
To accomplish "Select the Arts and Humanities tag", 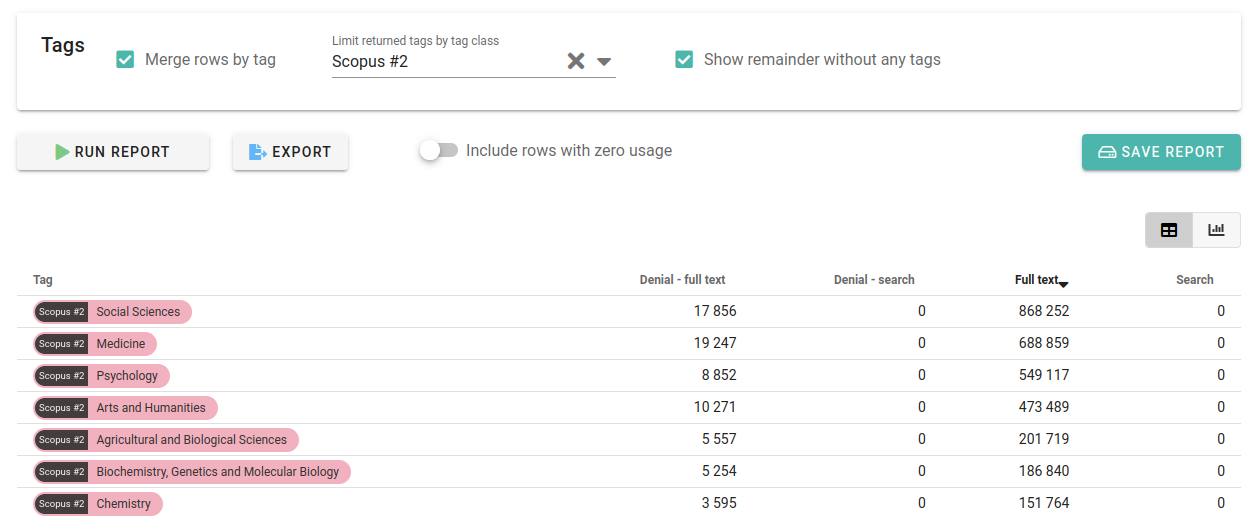I will [125, 408].
